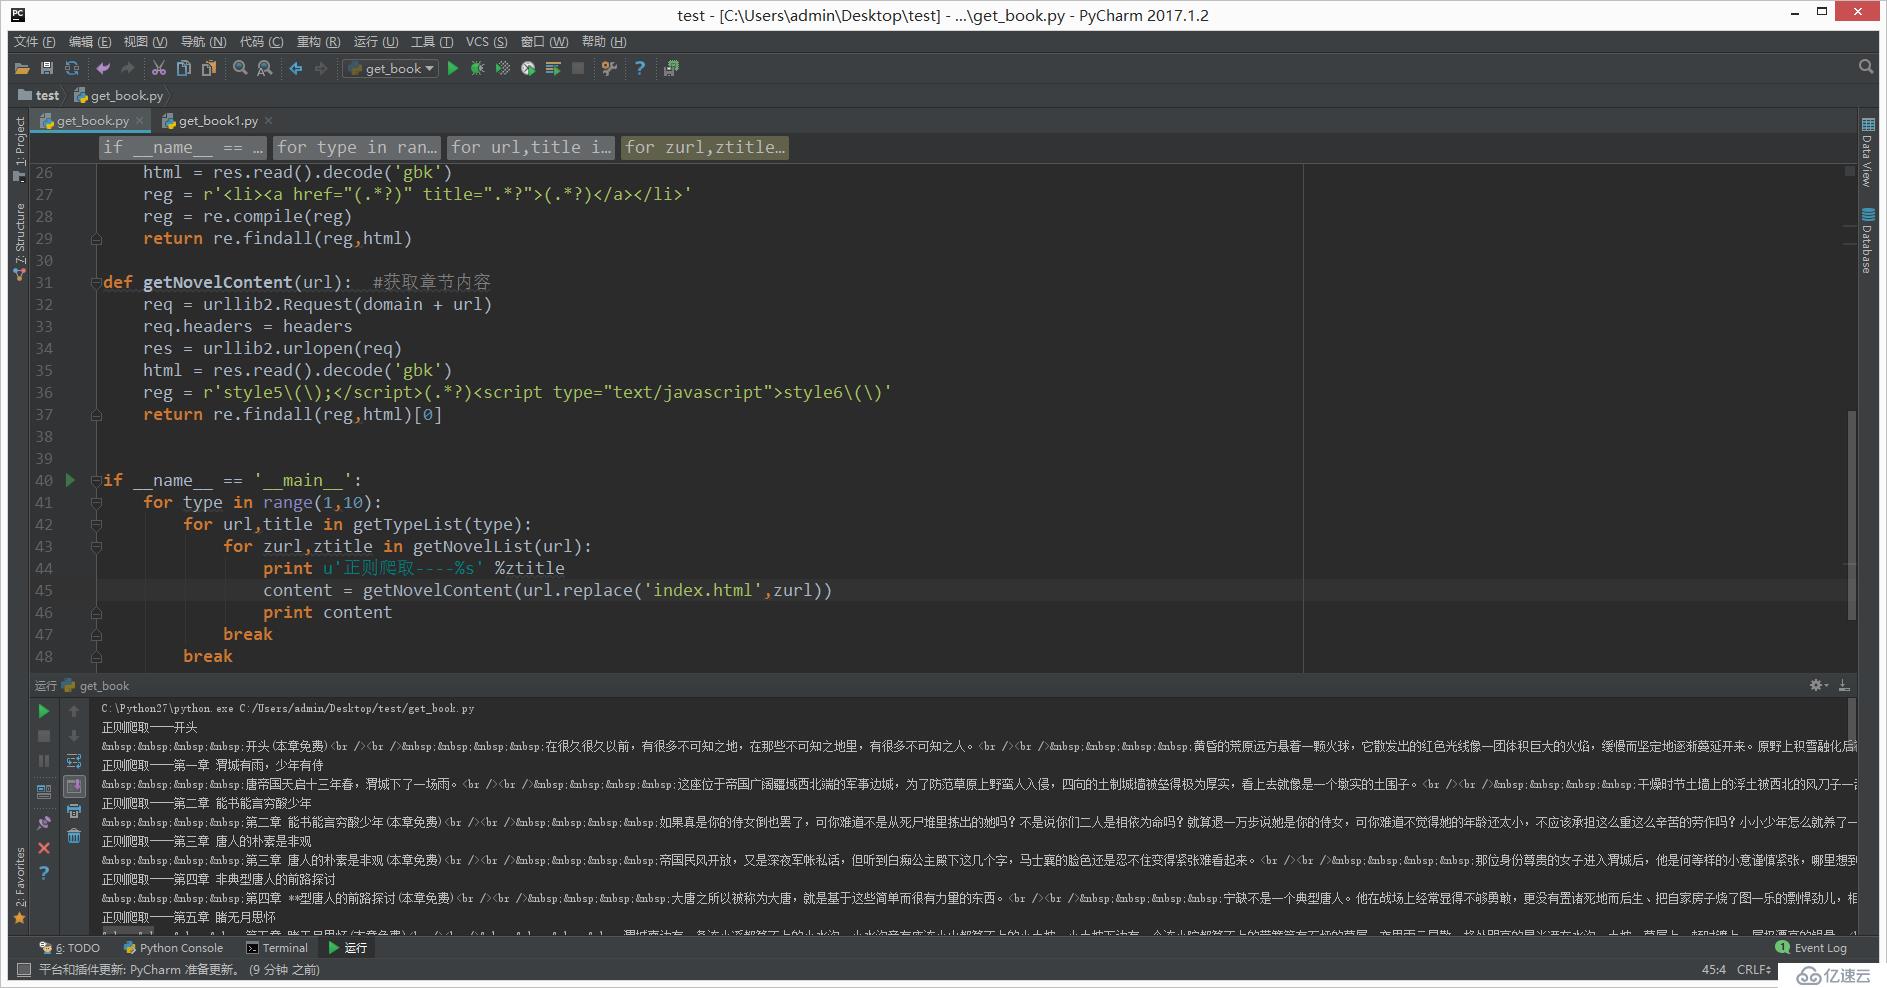Viewport: 1887px width, 988px height.
Task: Click the Paste clipboard icon
Action: tap(208, 68)
